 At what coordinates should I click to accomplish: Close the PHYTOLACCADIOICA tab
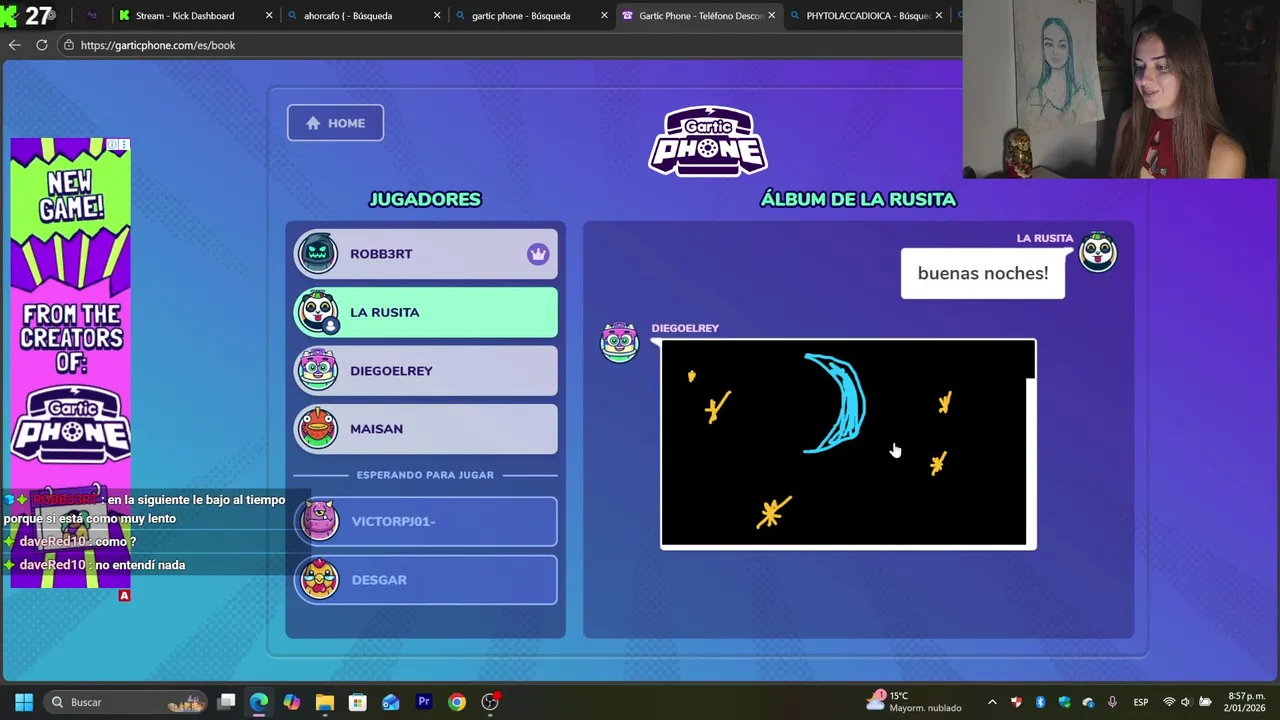point(939,15)
